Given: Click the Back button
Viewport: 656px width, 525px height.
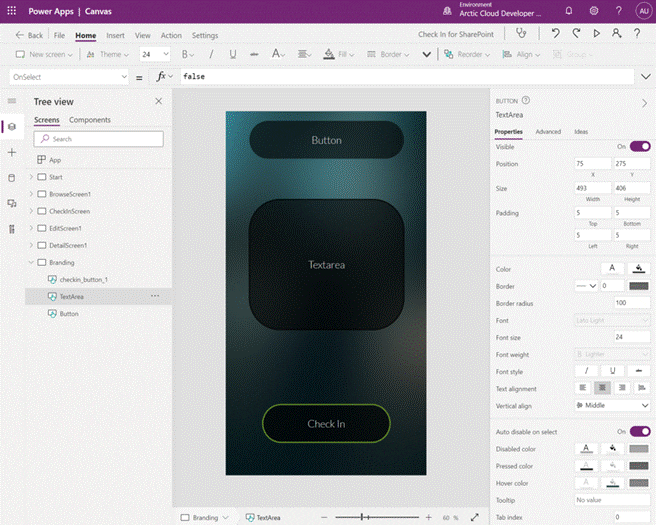Looking at the screenshot, I should [29, 35].
